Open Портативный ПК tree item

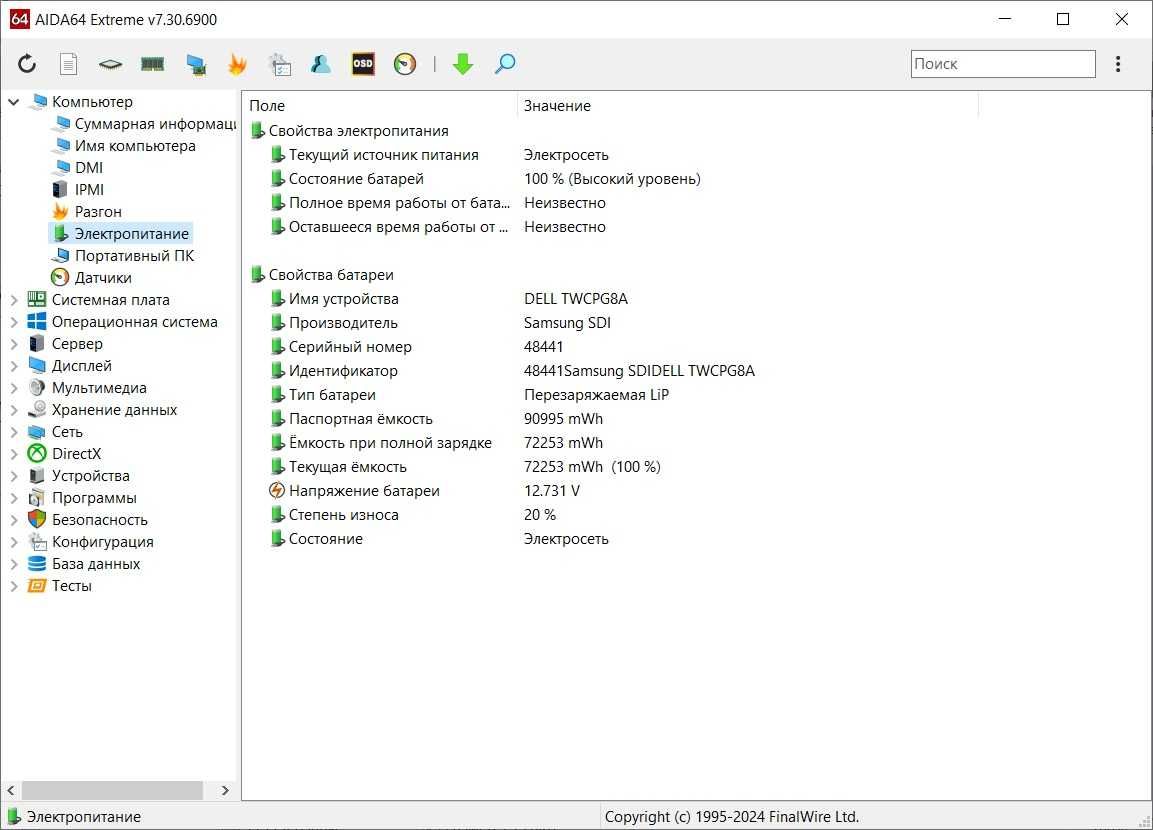point(123,256)
